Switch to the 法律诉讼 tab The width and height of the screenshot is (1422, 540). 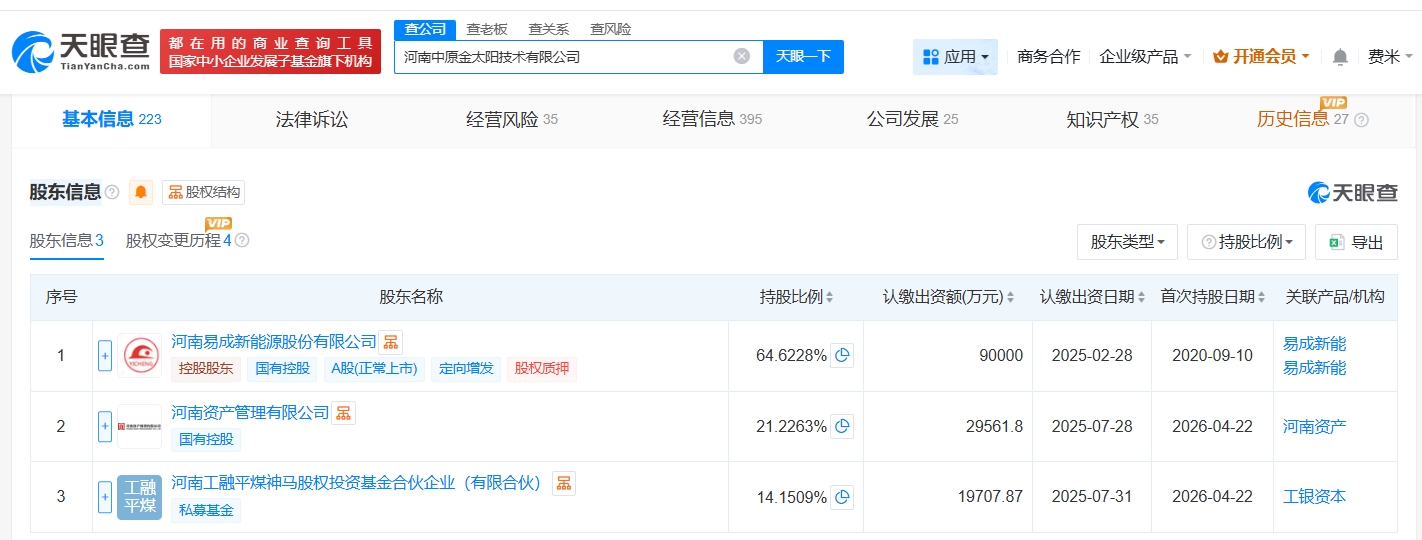[312, 120]
